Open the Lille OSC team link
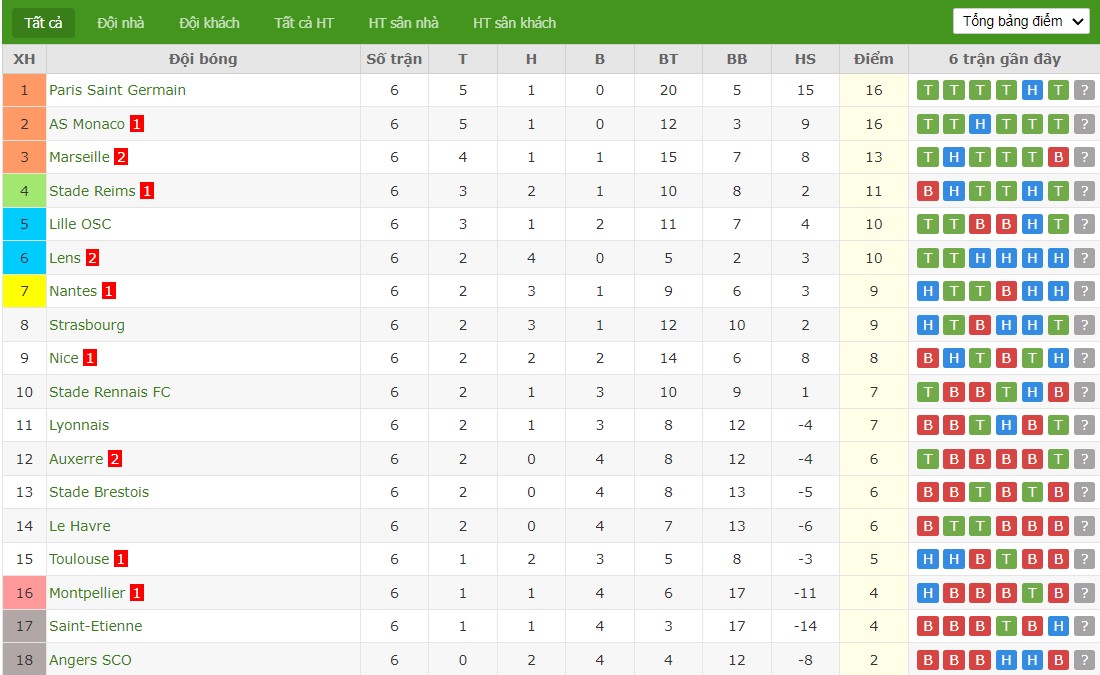This screenshot has width=1100, height=675. pos(80,224)
